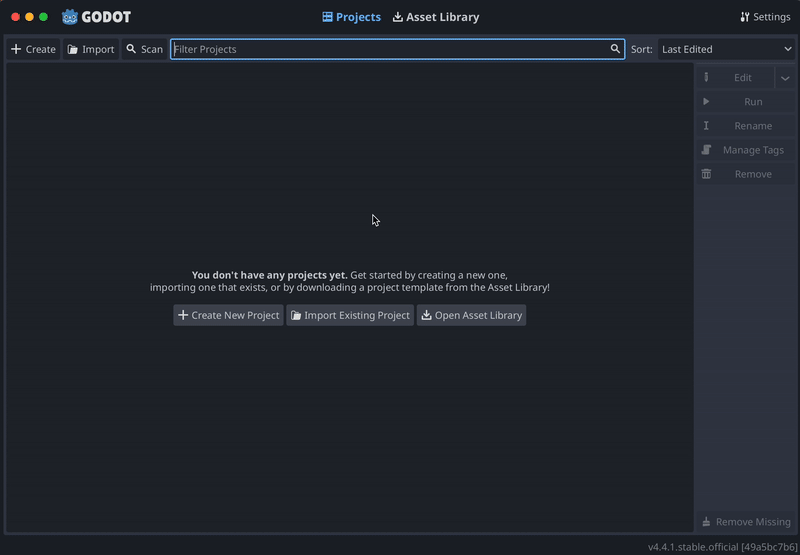Screen dimensions: 800x555
Task: Click Open Asset Library button
Action: pyautogui.click(x=471, y=315)
